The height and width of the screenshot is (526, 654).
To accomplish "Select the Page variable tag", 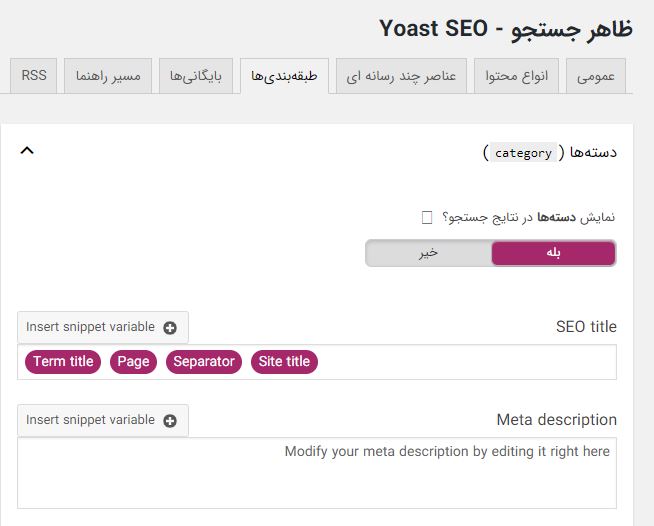I will pos(133,362).
